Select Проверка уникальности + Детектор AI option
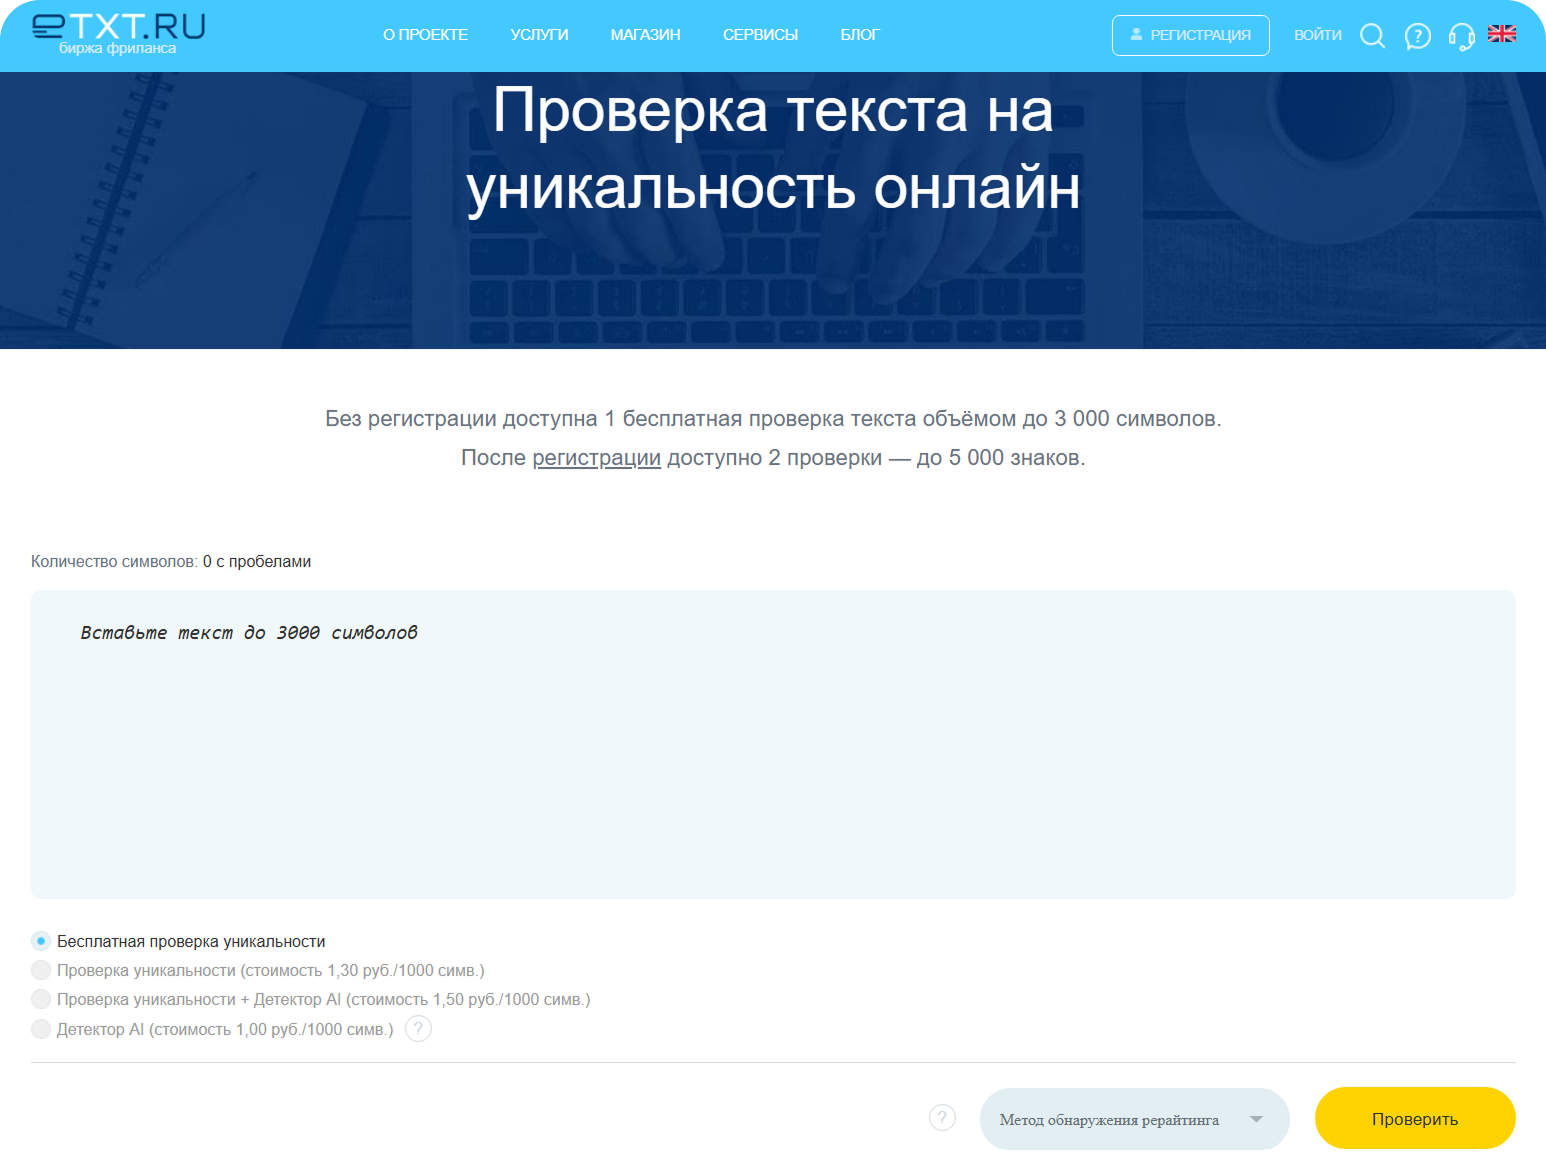This screenshot has width=1546, height=1153. tap(41, 999)
